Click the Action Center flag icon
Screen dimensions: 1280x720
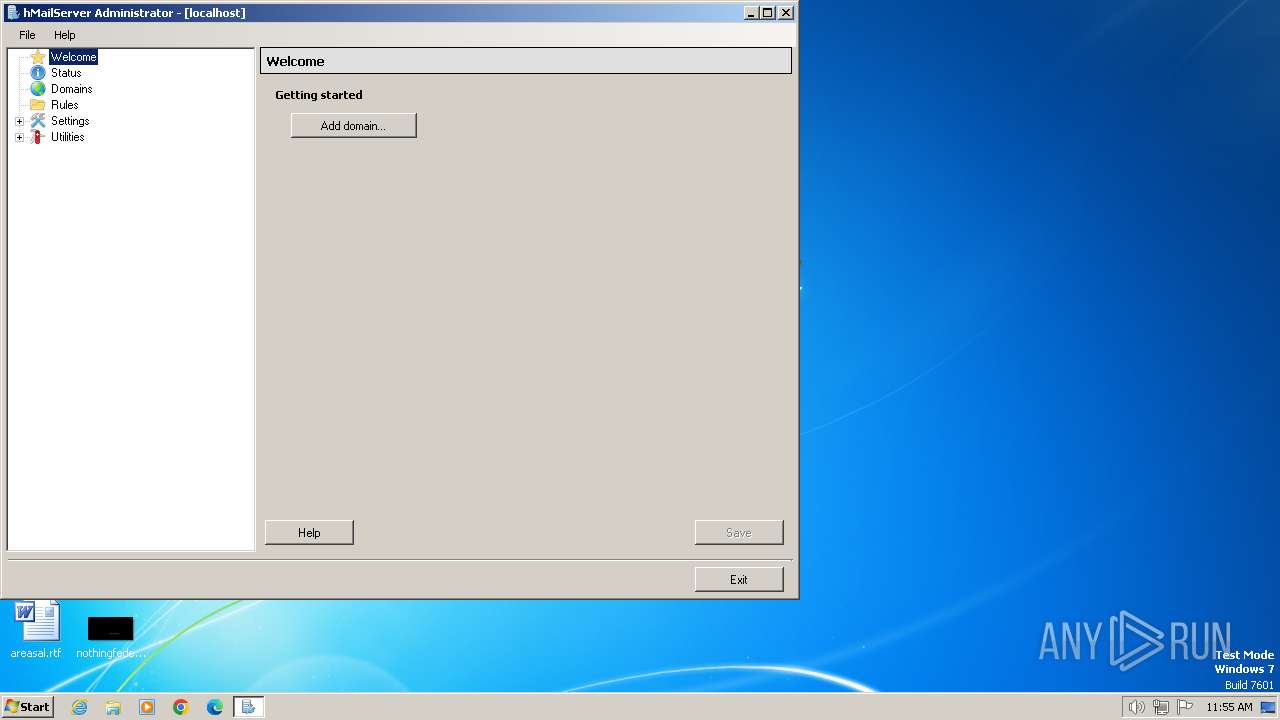[1186, 707]
